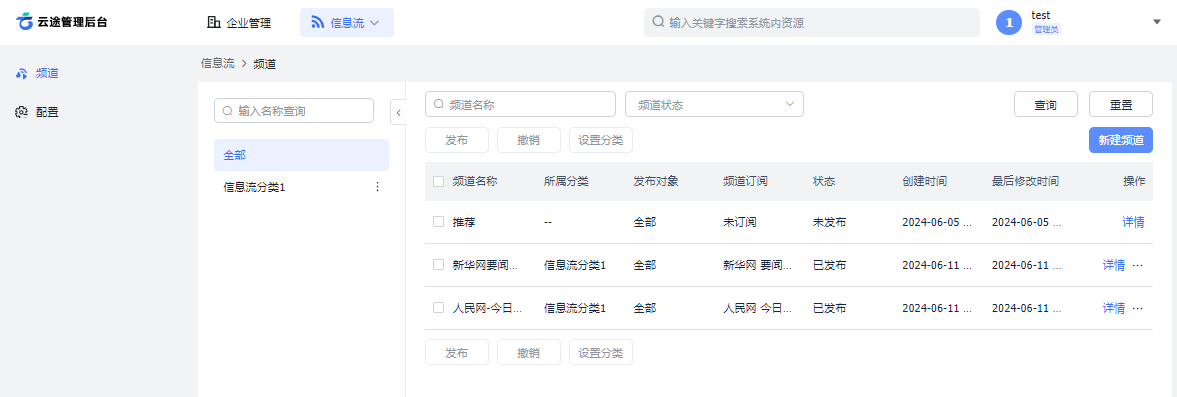Screen dimensions: 1177x397
Task: Click the 企业管理 building icon
Action: coord(214,23)
